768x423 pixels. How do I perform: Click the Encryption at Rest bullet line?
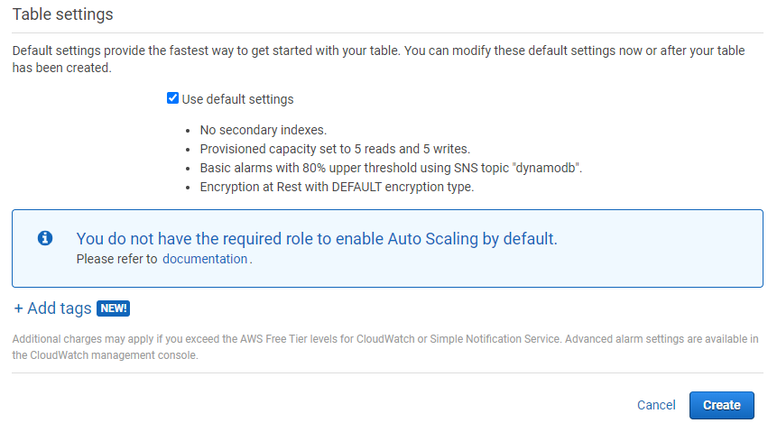tap(336, 187)
